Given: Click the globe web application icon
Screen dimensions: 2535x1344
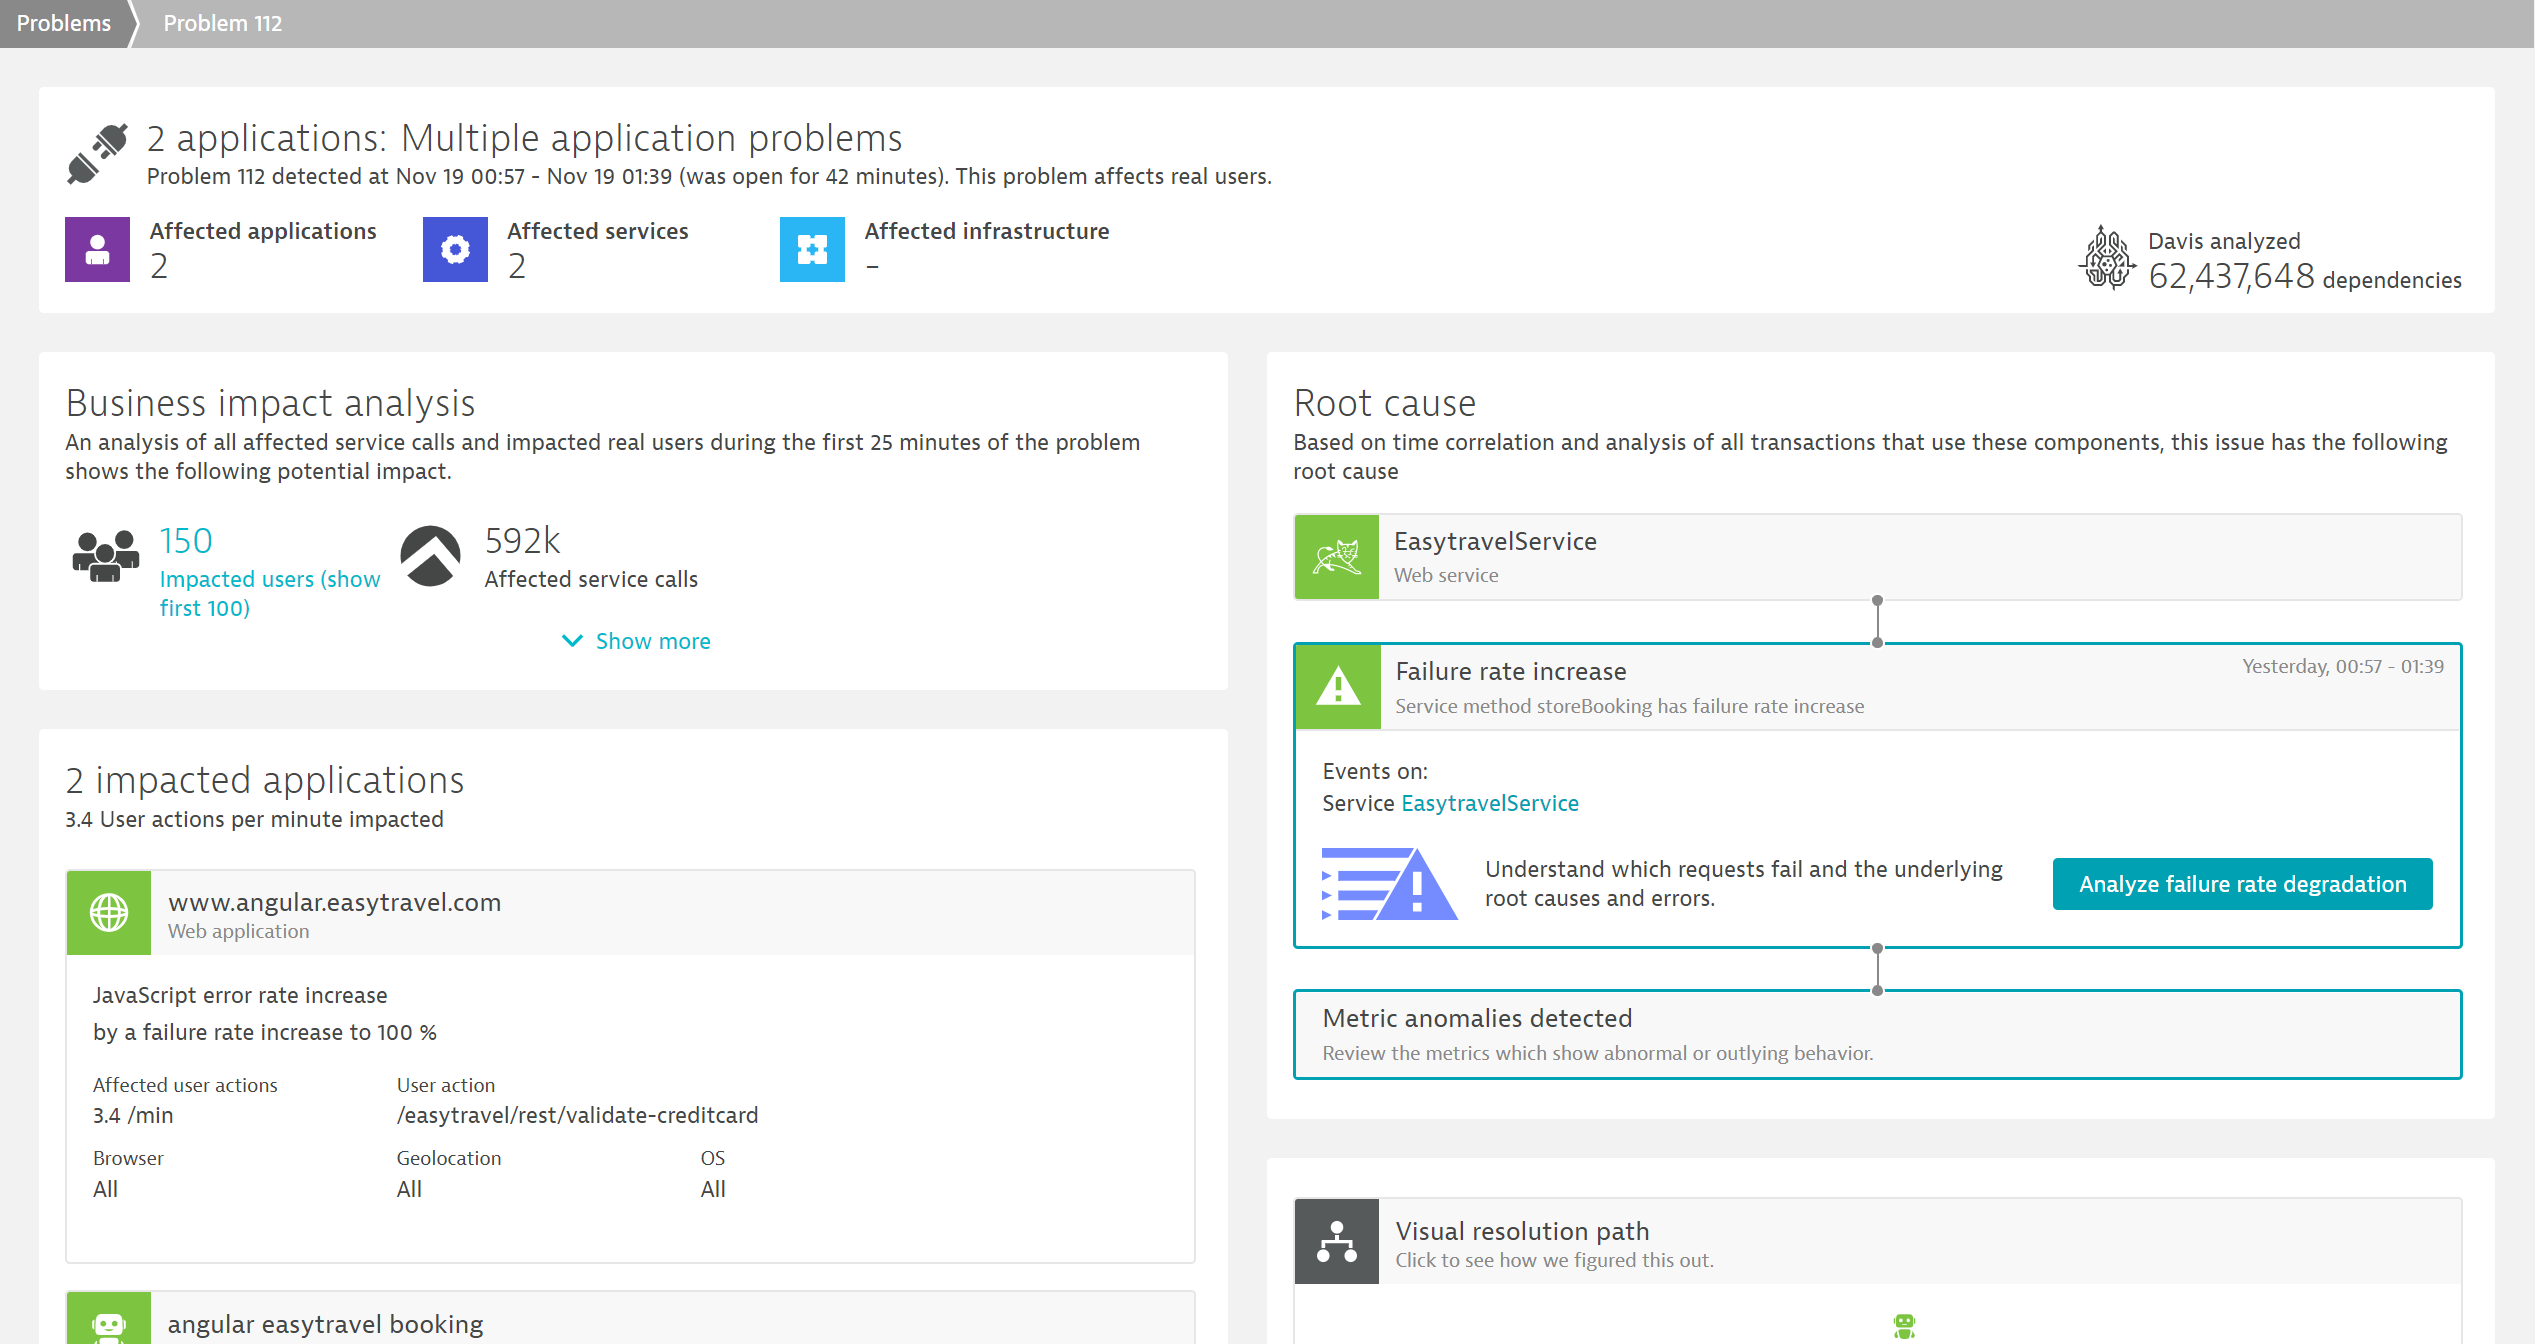Looking at the screenshot, I should (x=109, y=912).
